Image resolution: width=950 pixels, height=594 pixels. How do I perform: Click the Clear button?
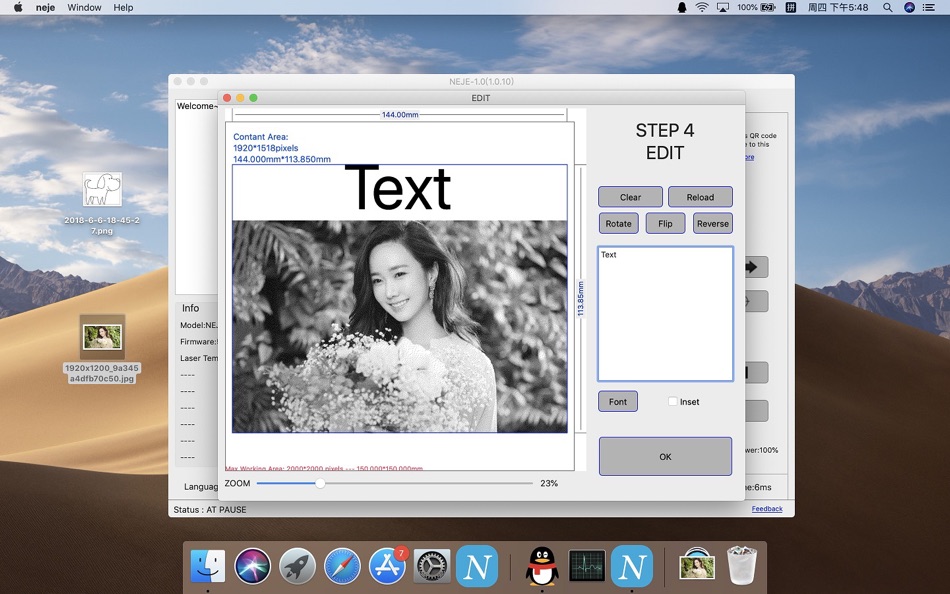(x=630, y=197)
